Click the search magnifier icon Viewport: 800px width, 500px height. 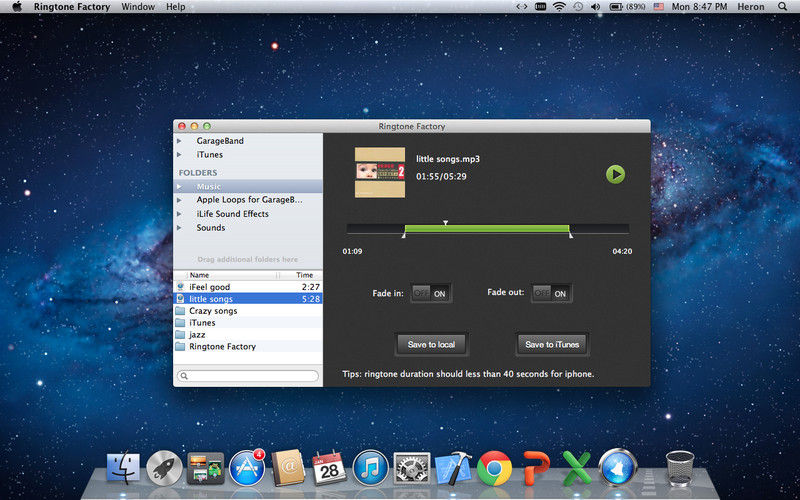[184, 376]
